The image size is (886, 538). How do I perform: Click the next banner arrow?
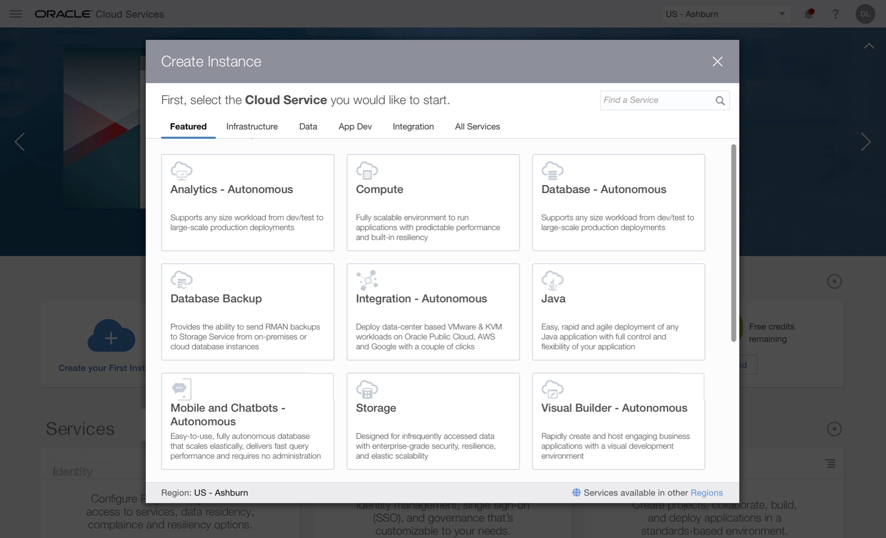tap(866, 142)
